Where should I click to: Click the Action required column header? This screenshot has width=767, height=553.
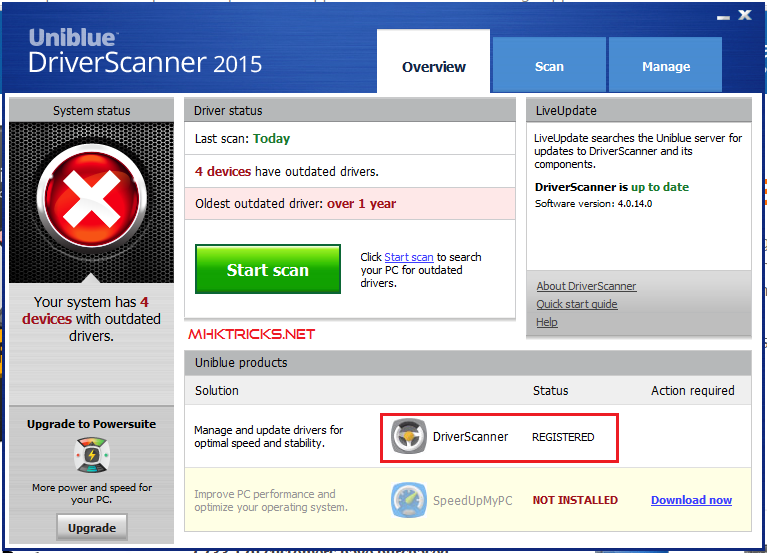pyautogui.click(x=693, y=391)
